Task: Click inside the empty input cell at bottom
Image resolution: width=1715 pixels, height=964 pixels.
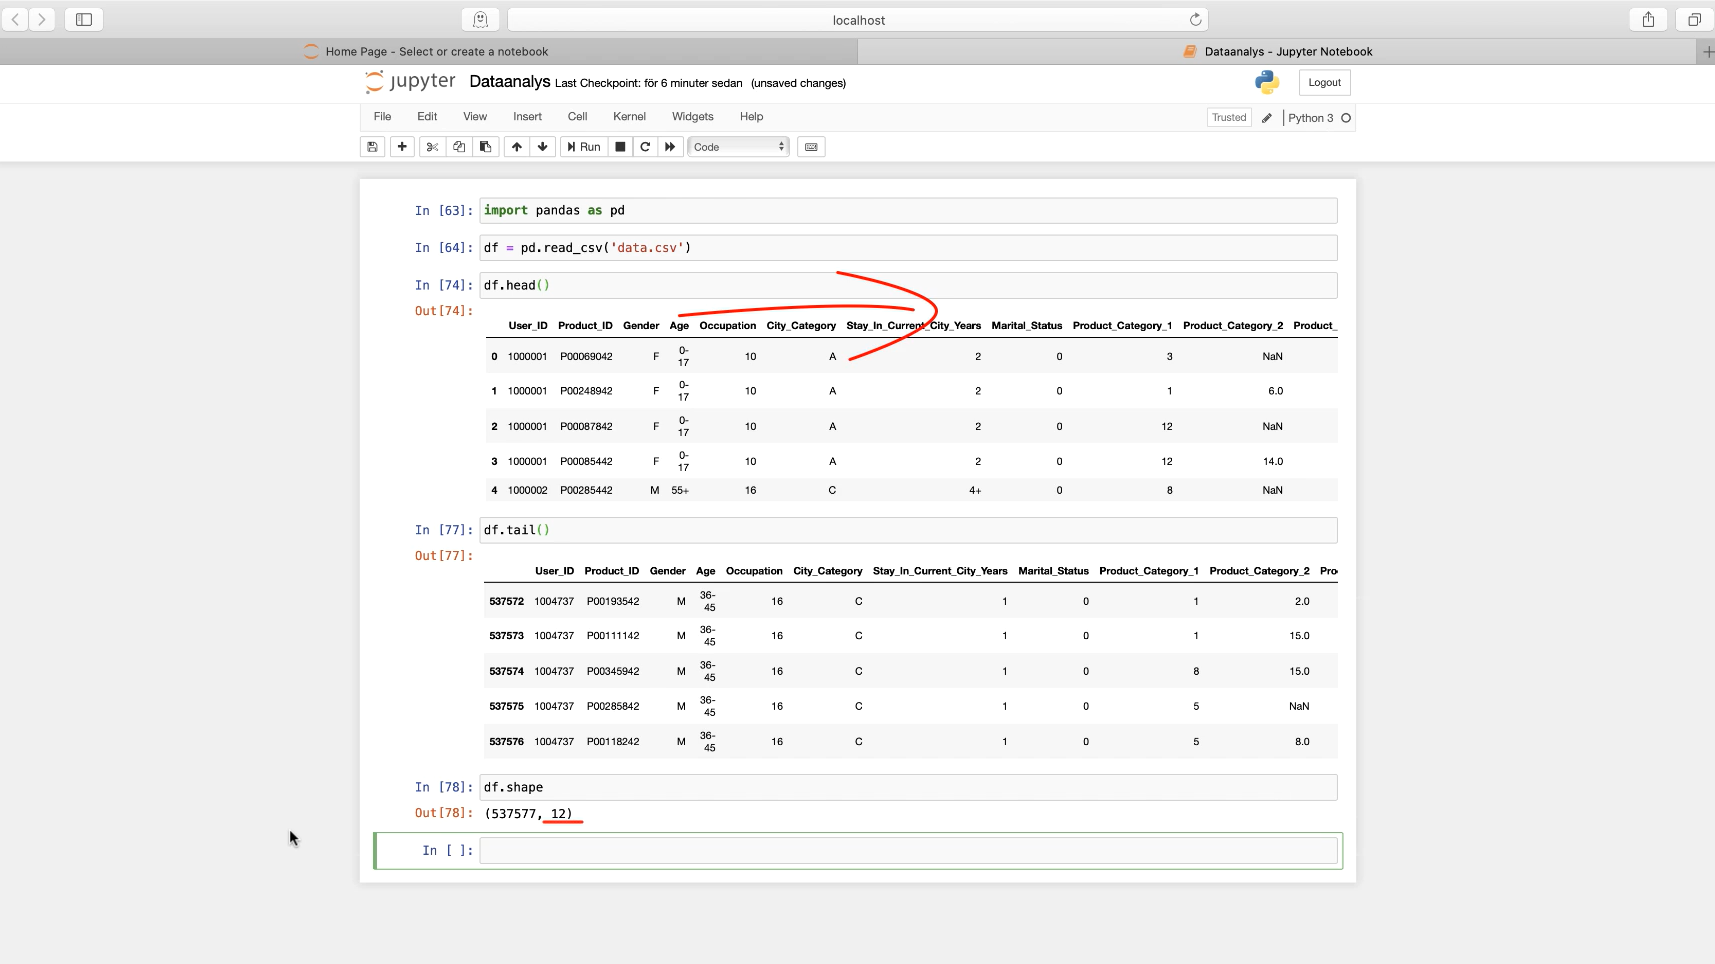Action: [x=900, y=849]
